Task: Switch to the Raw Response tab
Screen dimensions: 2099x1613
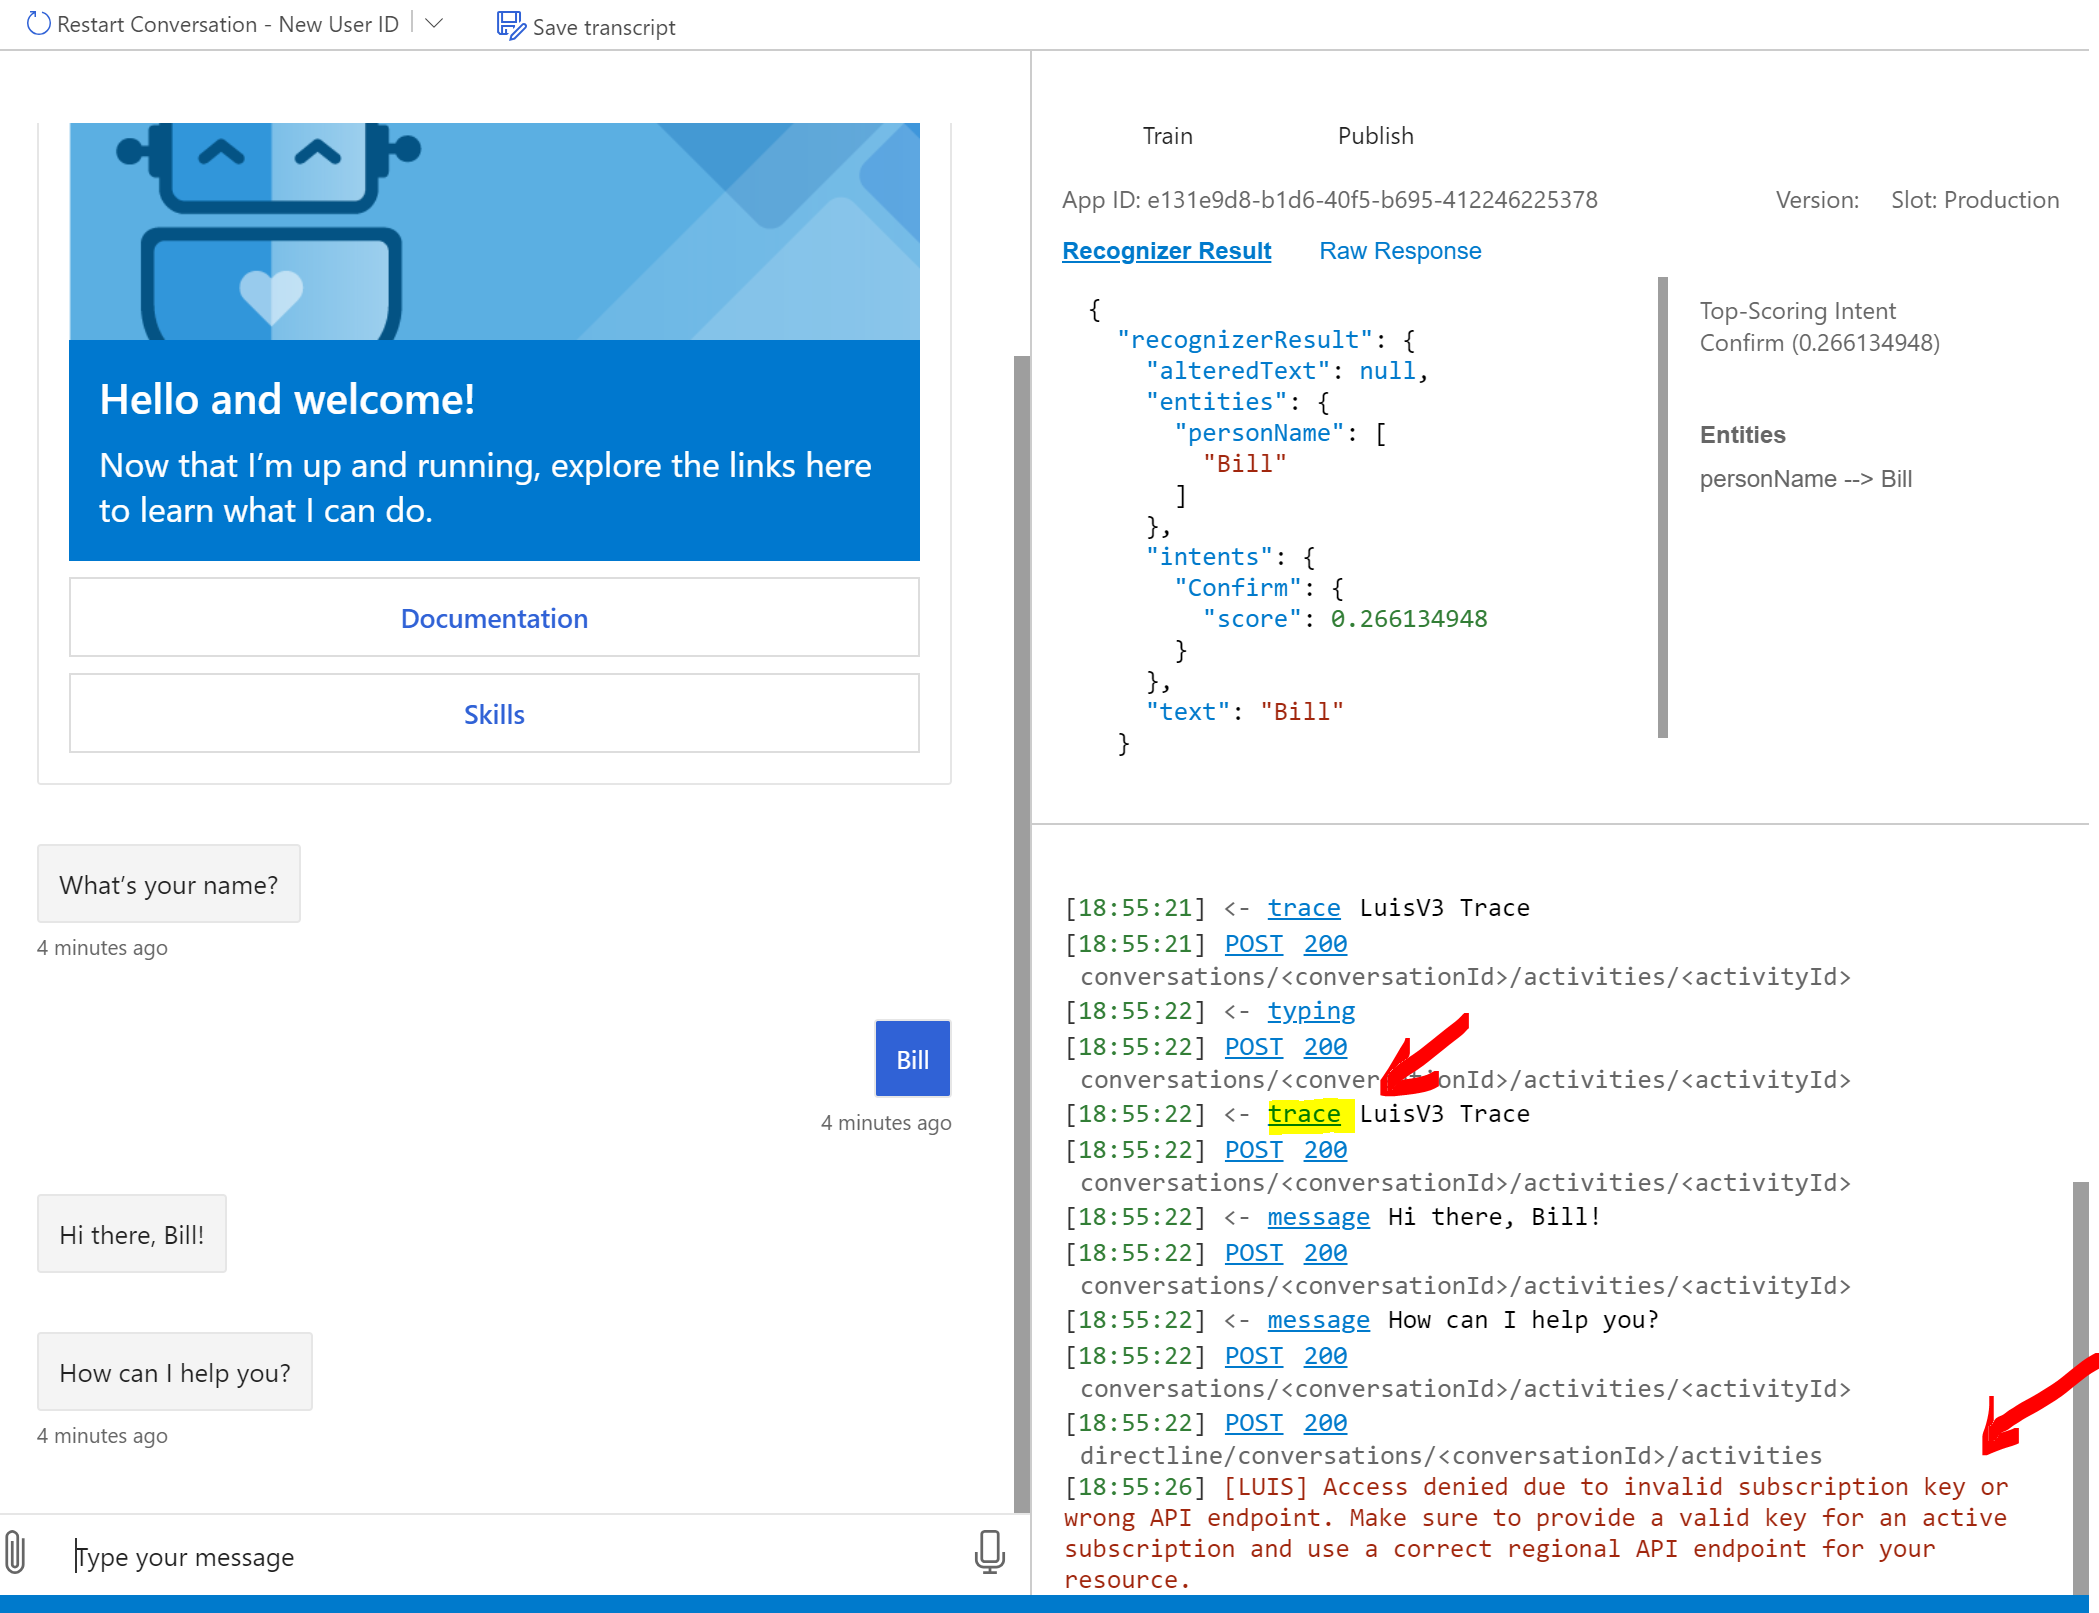Action: point(1400,250)
